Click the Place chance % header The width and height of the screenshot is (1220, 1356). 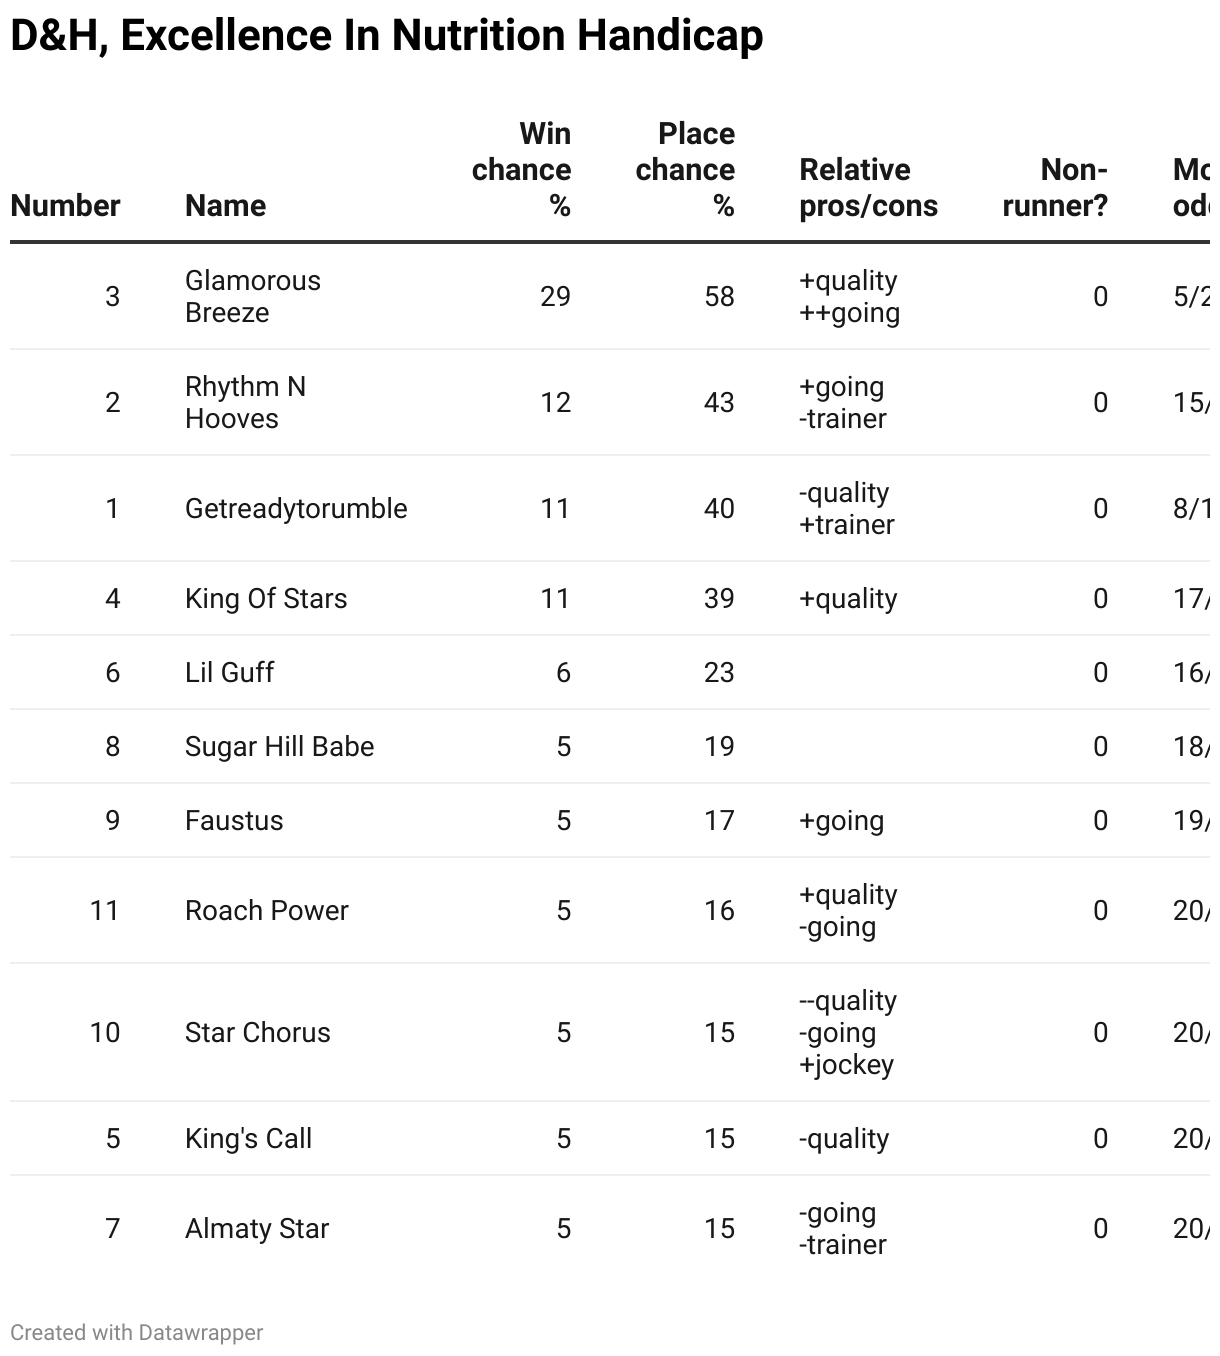pos(686,170)
